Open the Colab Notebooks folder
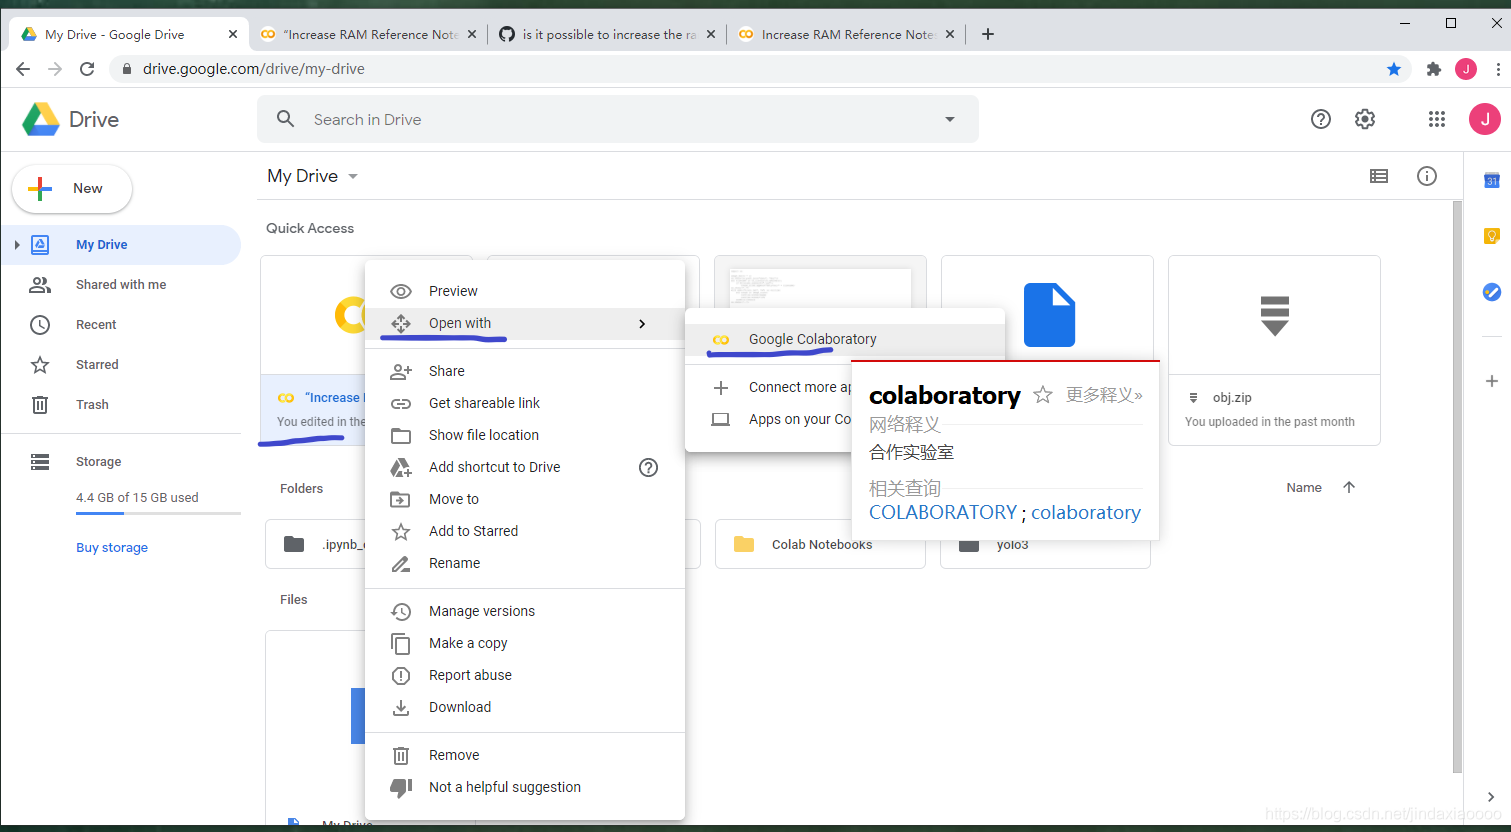 (820, 544)
